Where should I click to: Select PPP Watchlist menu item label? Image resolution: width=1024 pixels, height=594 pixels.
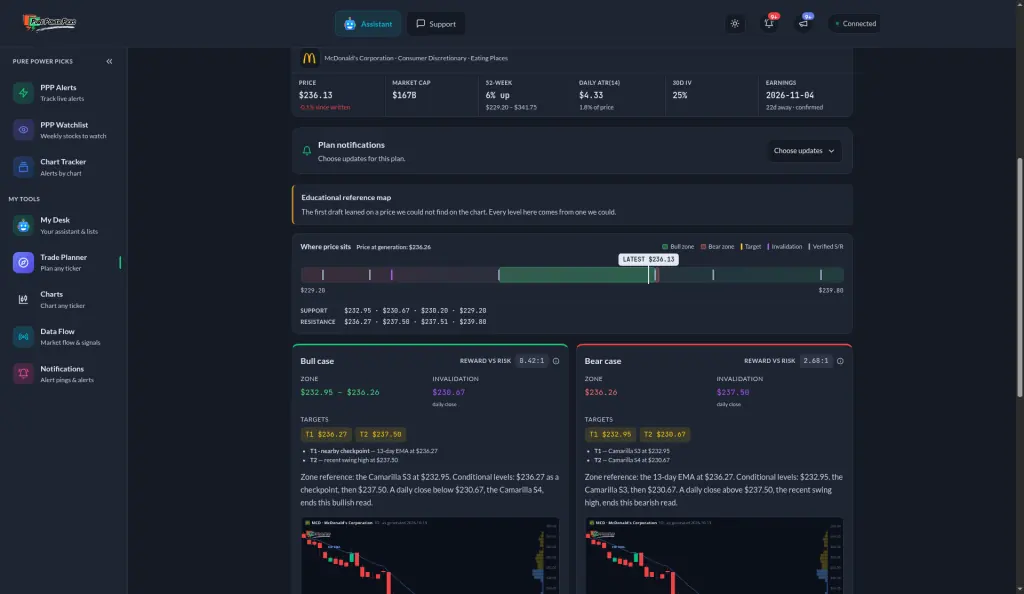[64, 125]
